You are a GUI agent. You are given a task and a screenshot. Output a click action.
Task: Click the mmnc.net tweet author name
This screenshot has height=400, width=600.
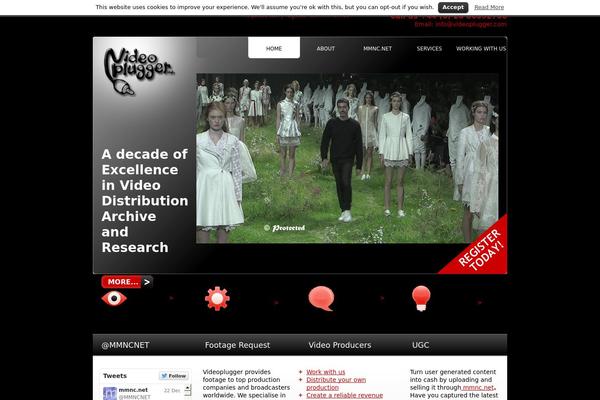[x=133, y=390]
